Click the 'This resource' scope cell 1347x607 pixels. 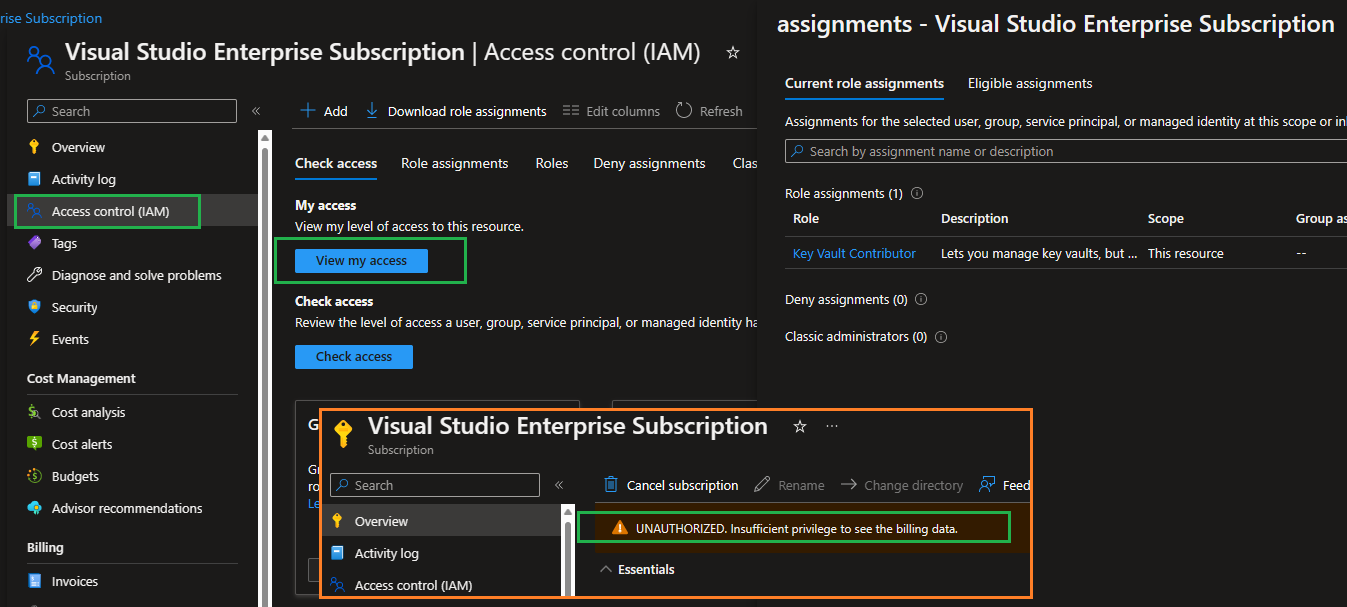pyautogui.click(x=1186, y=253)
